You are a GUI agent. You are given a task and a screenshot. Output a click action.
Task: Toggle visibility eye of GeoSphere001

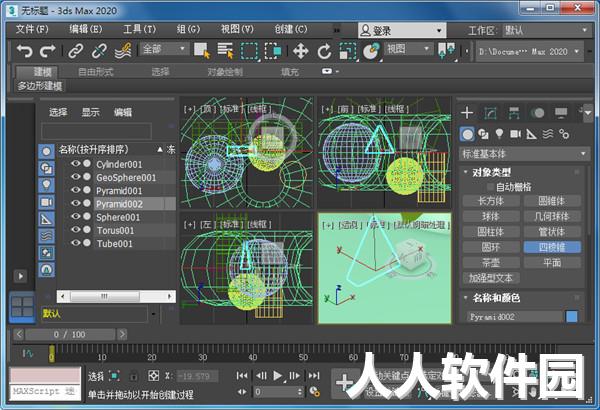[x=75, y=176]
